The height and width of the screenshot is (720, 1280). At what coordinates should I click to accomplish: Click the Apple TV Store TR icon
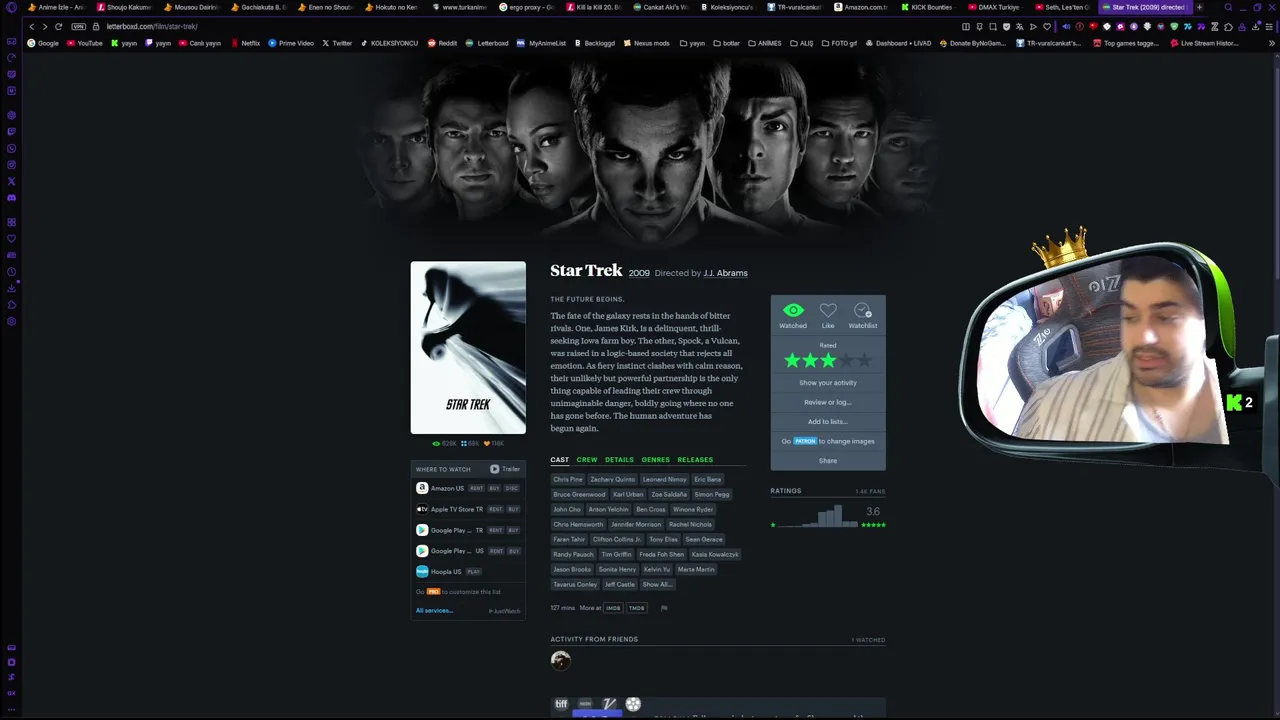(x=422, y=509)
